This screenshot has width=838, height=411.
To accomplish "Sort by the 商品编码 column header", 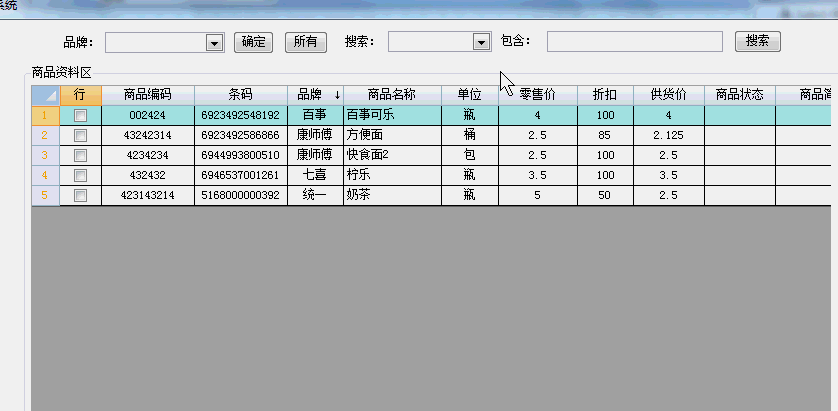I will pos(147,95).
